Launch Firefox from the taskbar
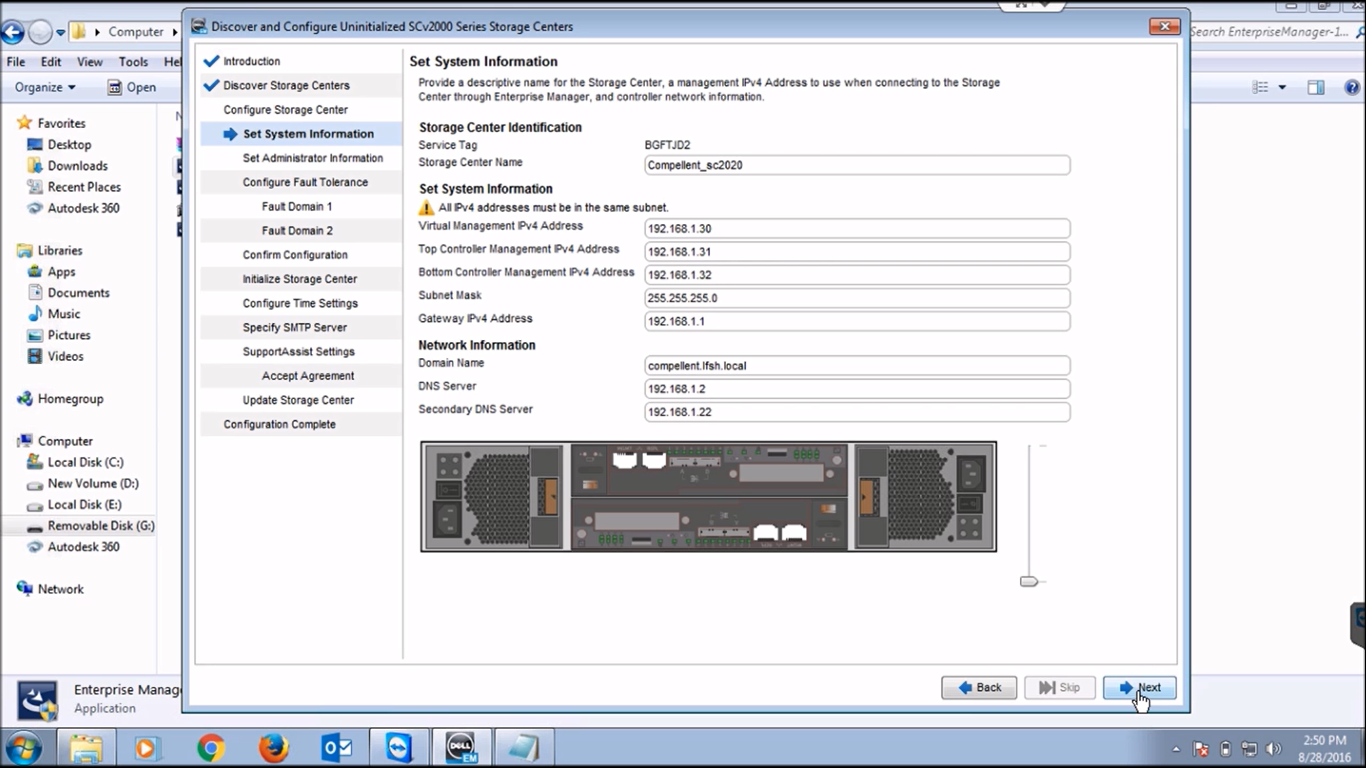This screenshot has width=1366, height=768. [x=271, y=747]
